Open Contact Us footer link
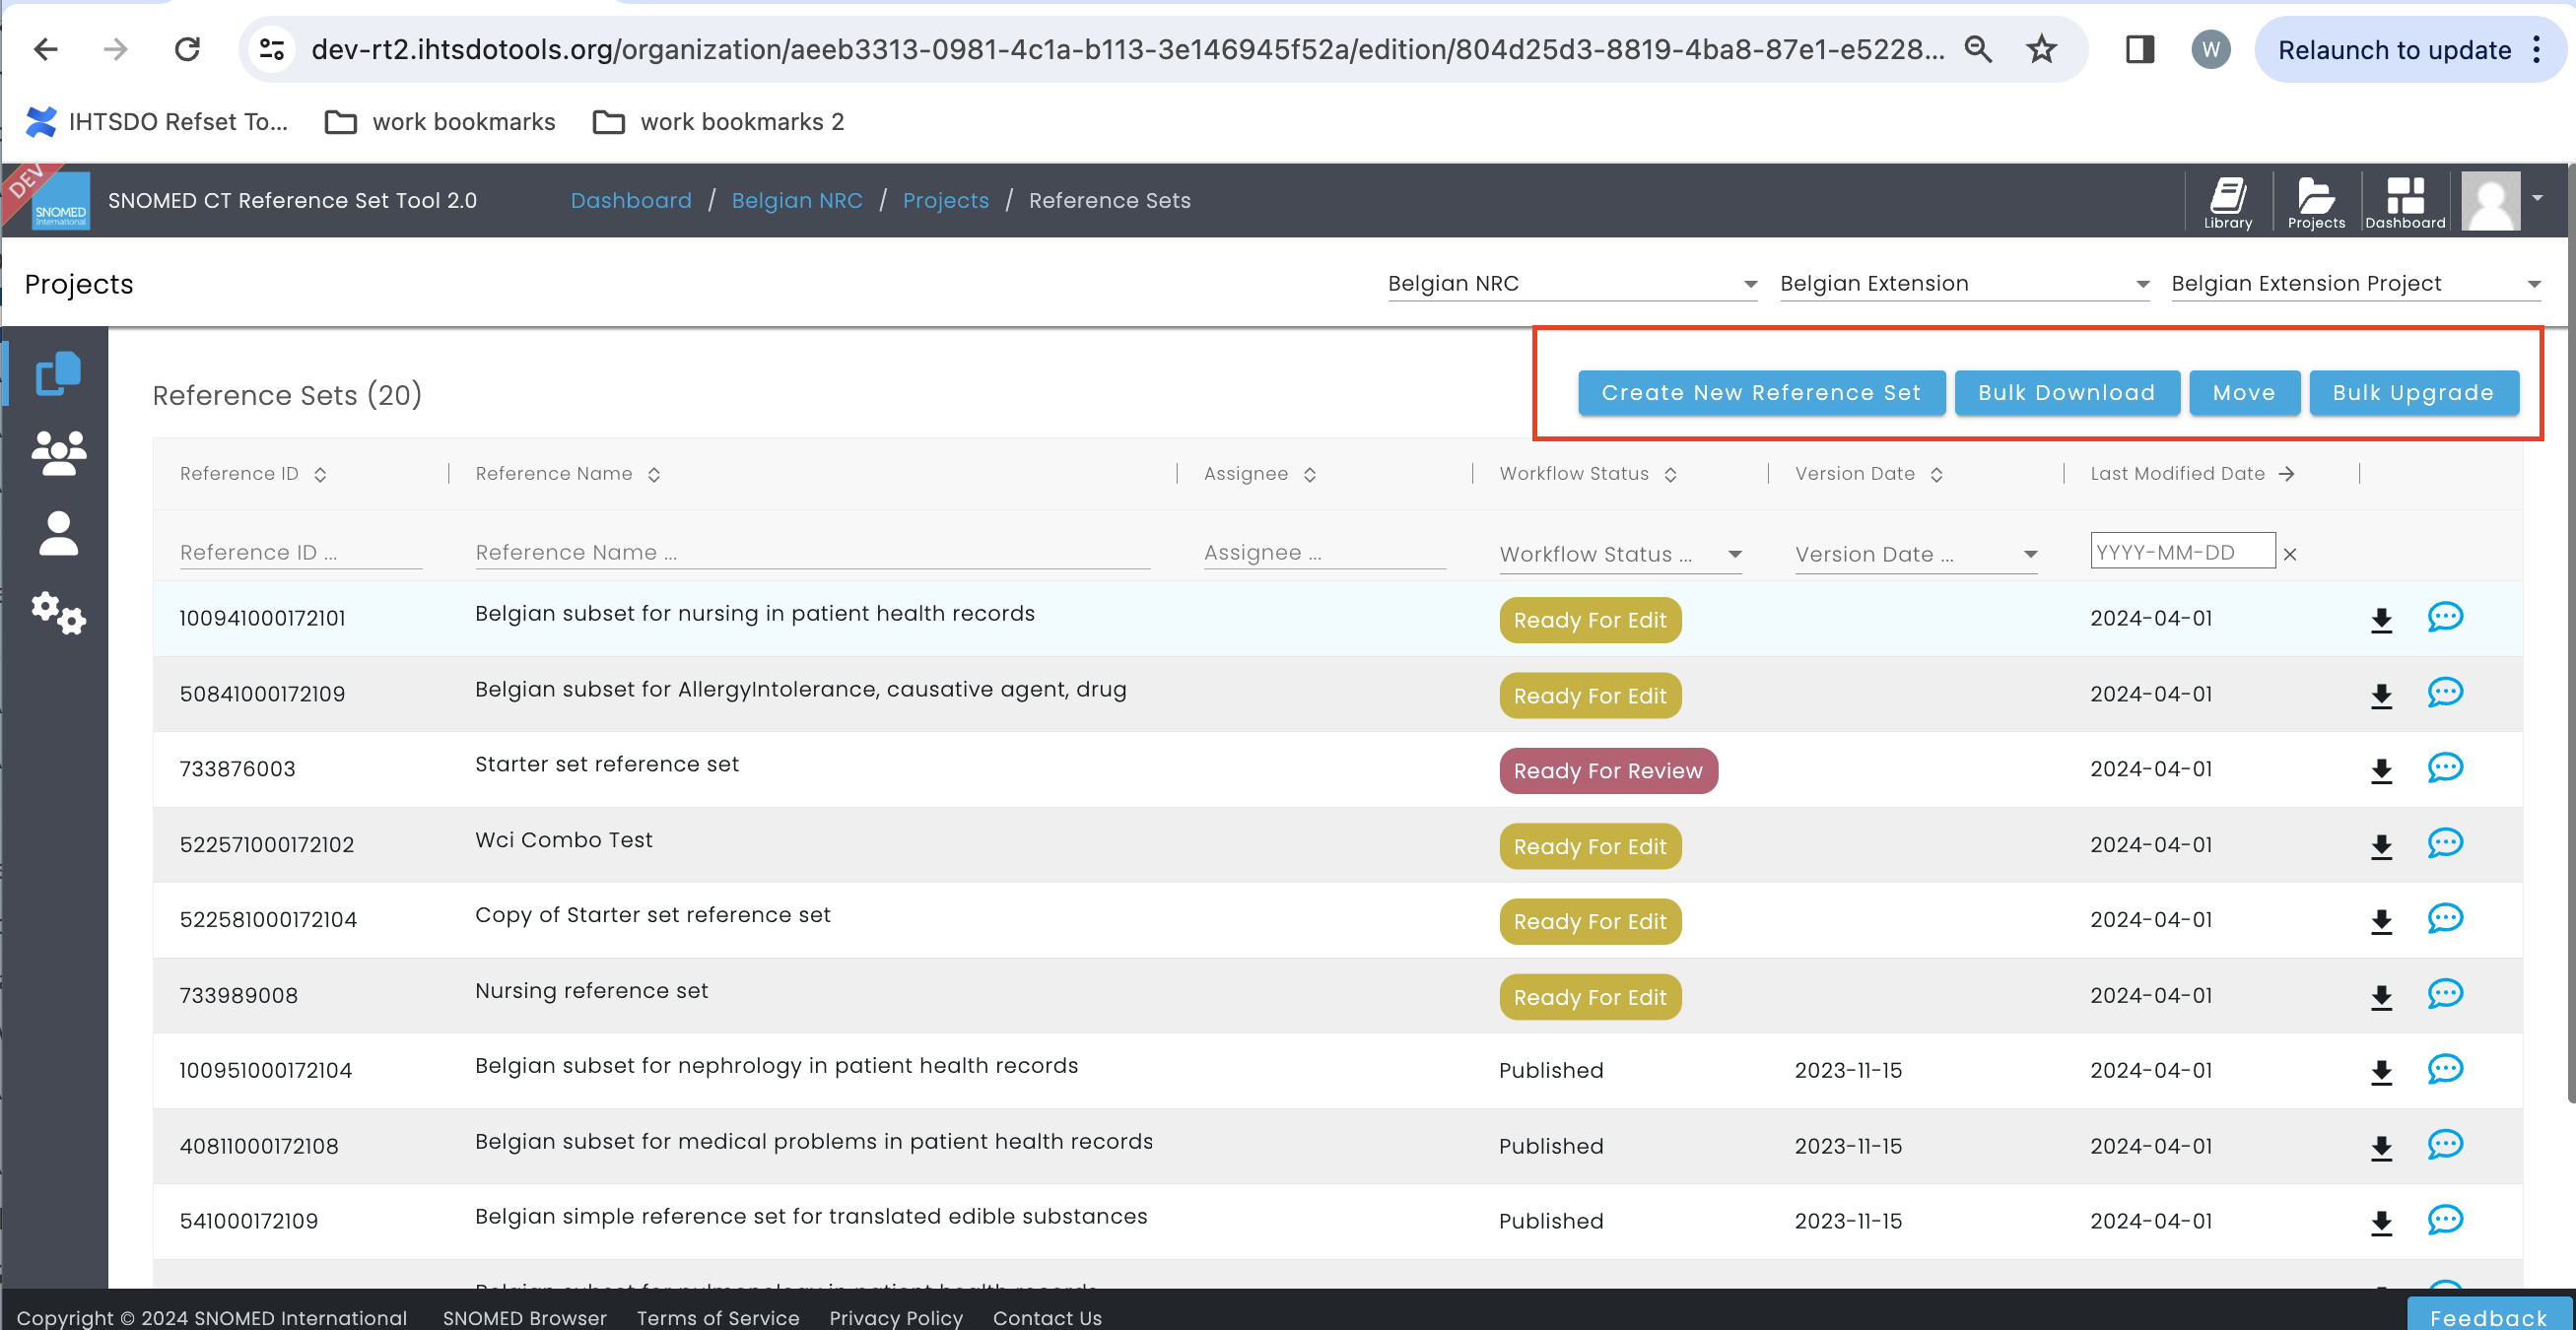2576x1330 pixels. coord(1046,1317)
